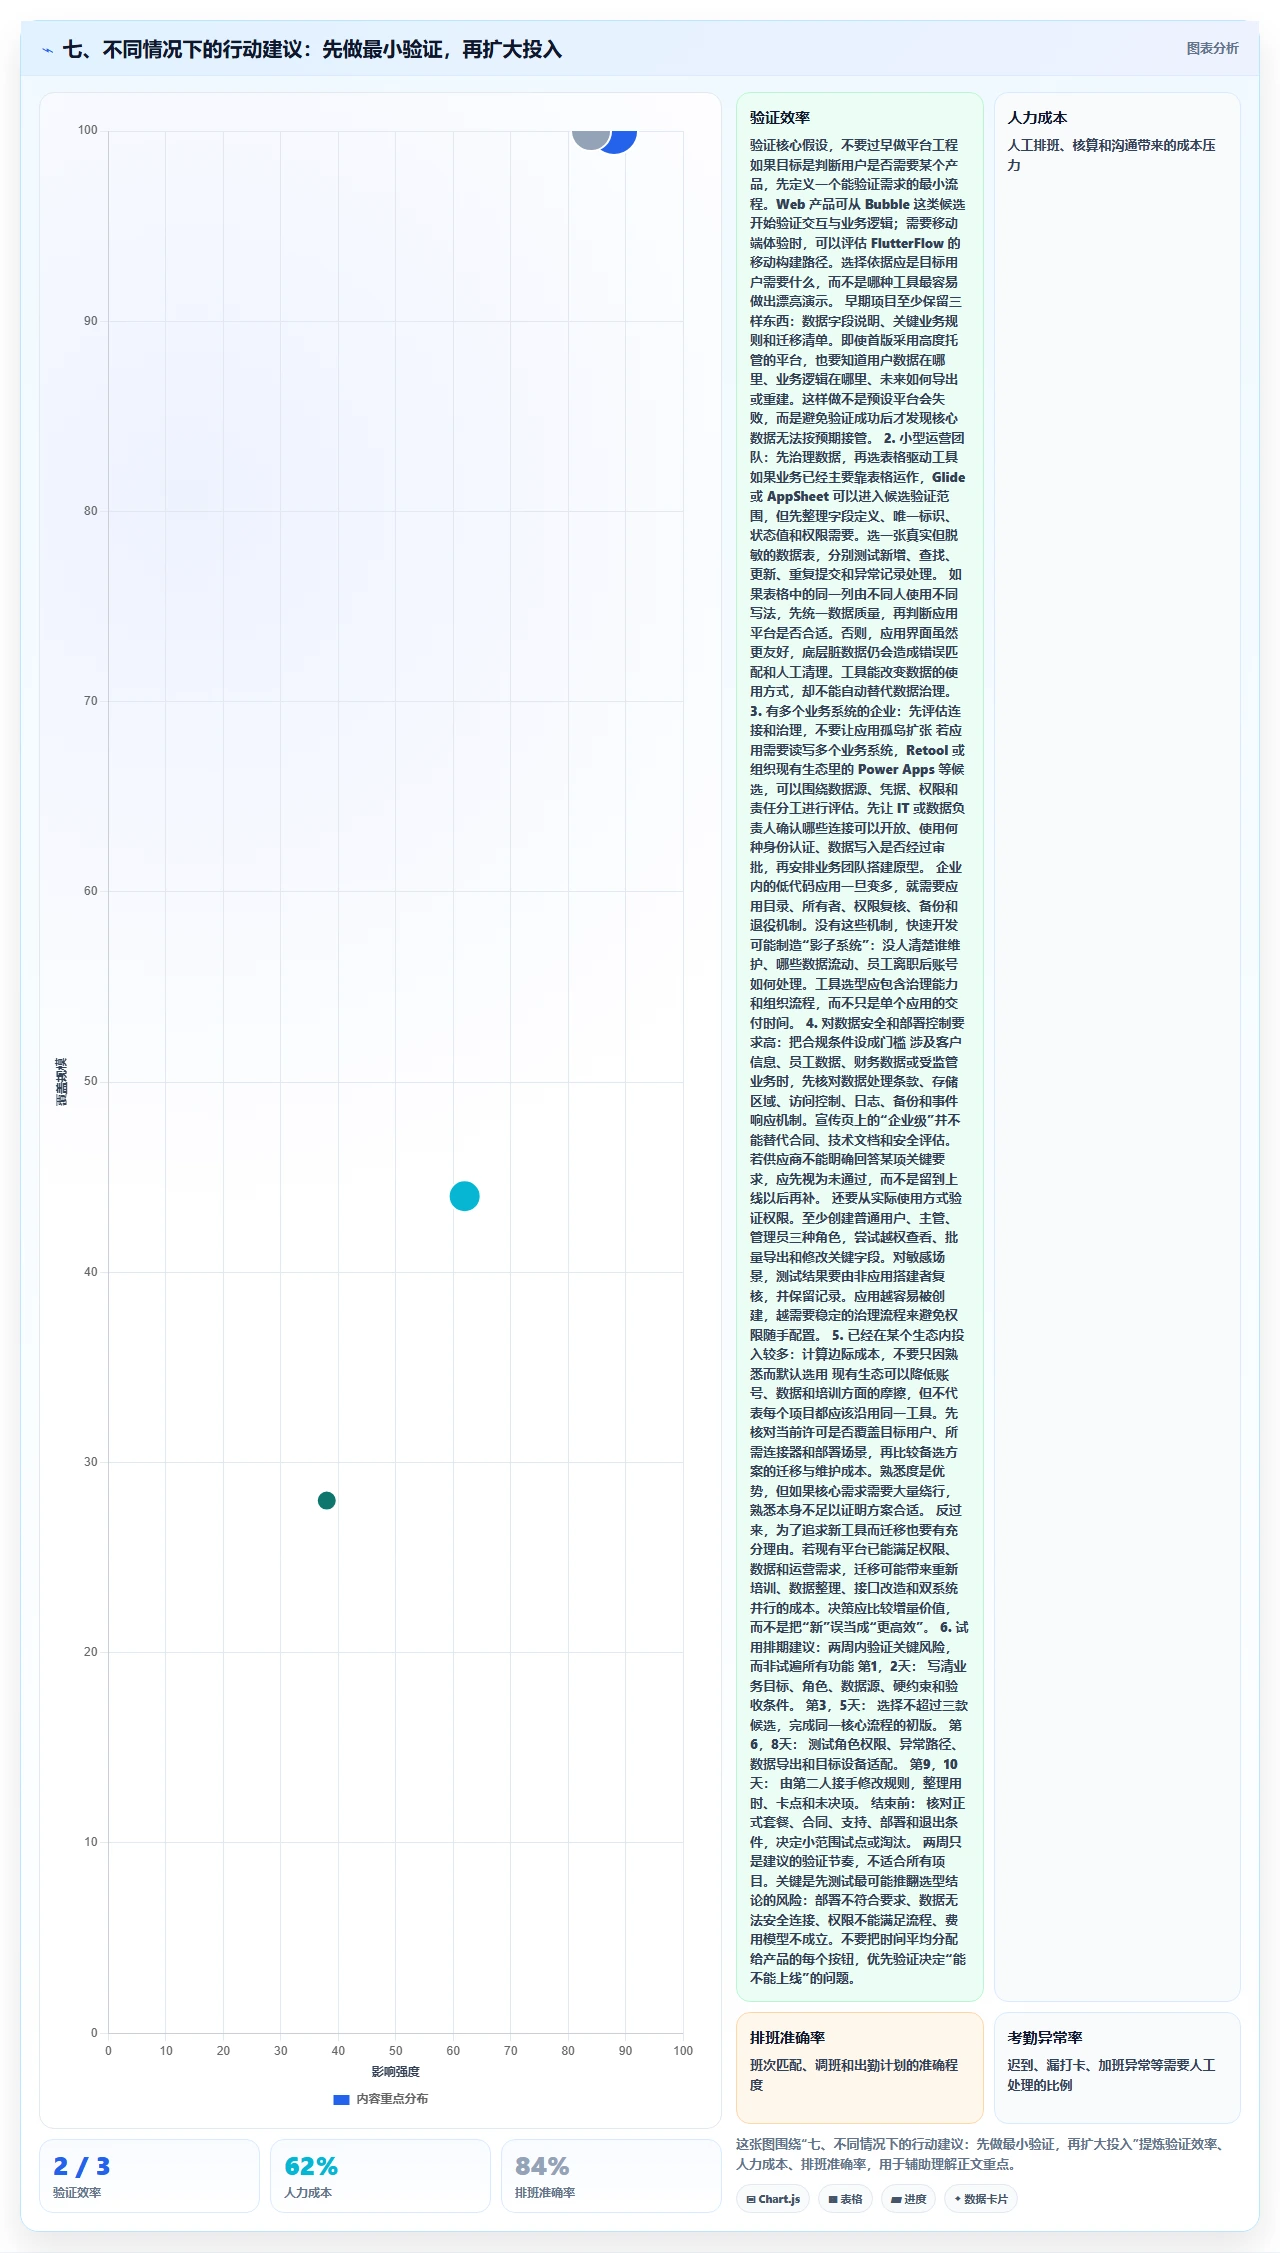Click the 表格 tag
1280x2253 pixels.
(845, 2199)
